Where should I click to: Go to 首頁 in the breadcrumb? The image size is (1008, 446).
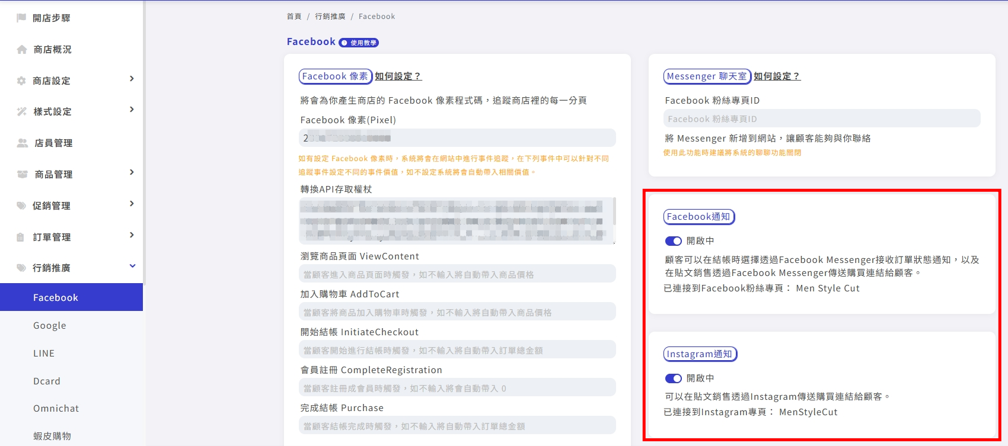[294, 16]
